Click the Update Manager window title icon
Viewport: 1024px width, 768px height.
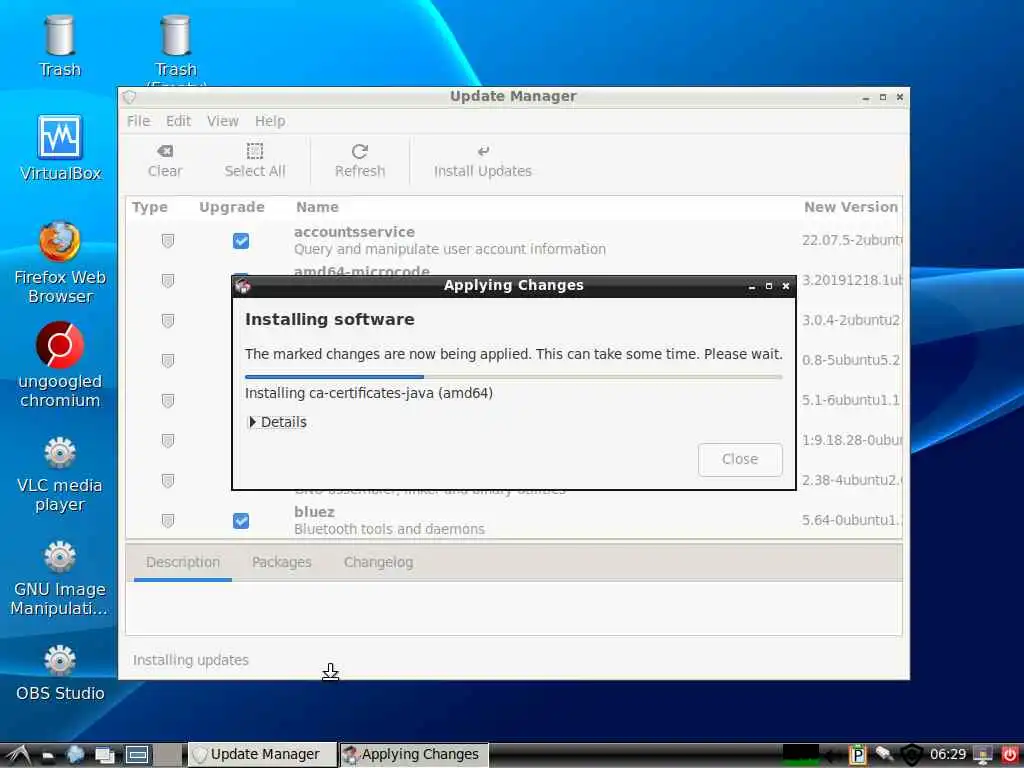click(129, 97)
